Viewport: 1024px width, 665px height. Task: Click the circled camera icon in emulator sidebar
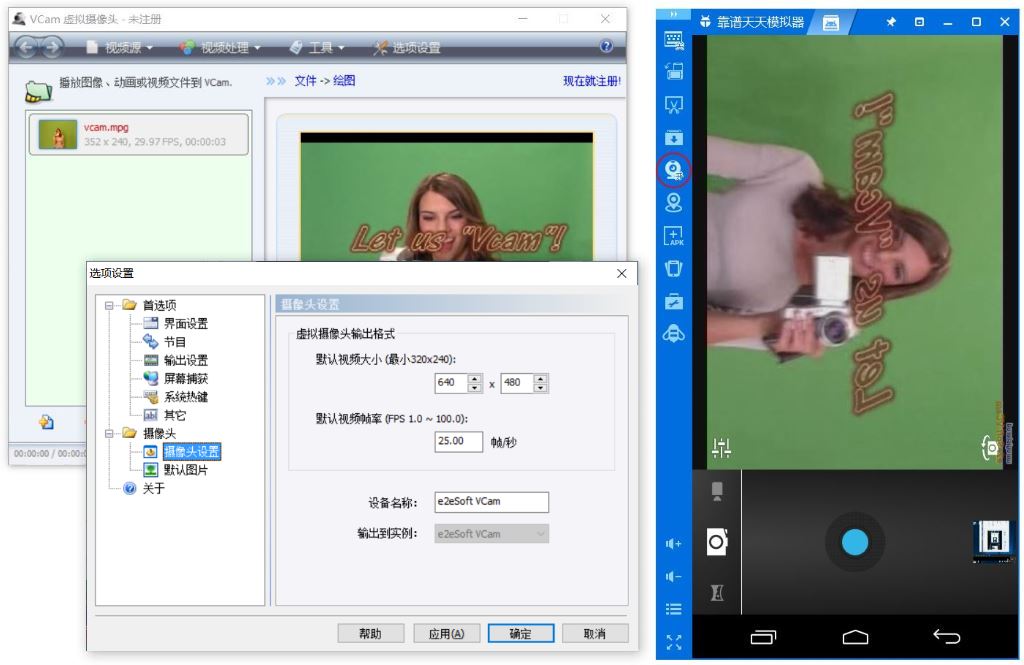click(x=674, y=169)
